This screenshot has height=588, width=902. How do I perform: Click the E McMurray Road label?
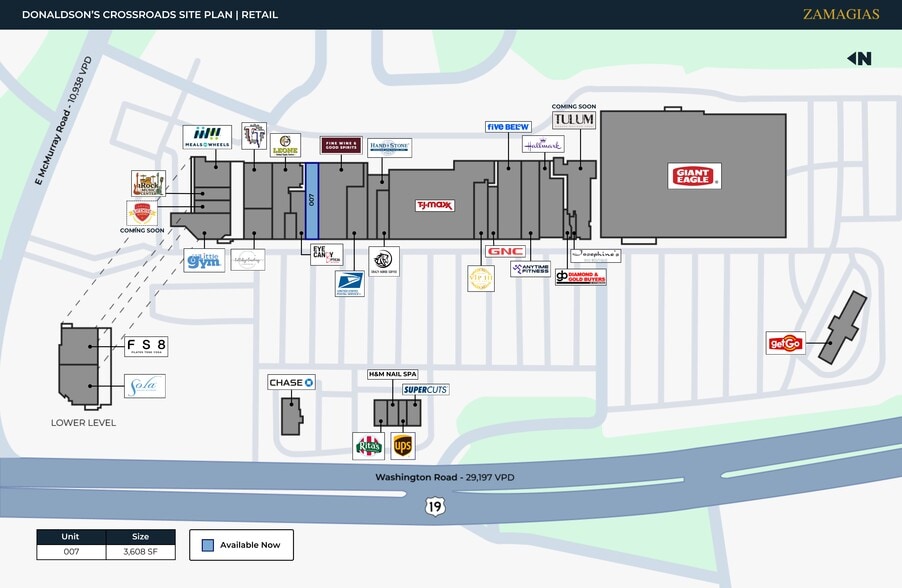(63, 121)
